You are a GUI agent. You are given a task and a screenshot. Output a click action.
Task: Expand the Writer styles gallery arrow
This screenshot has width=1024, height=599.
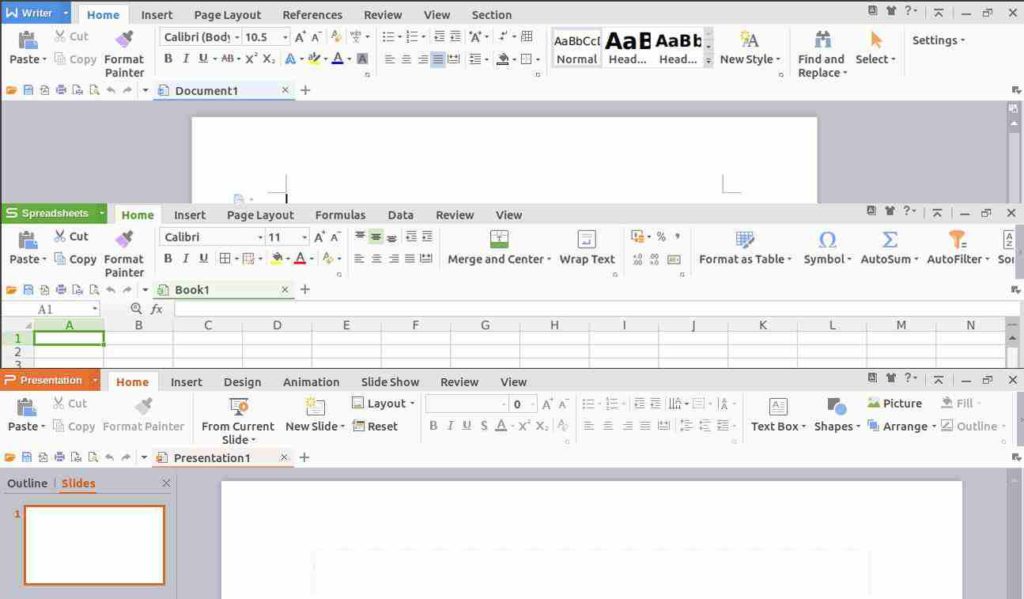pyautogui.click(x=709, y=61)
